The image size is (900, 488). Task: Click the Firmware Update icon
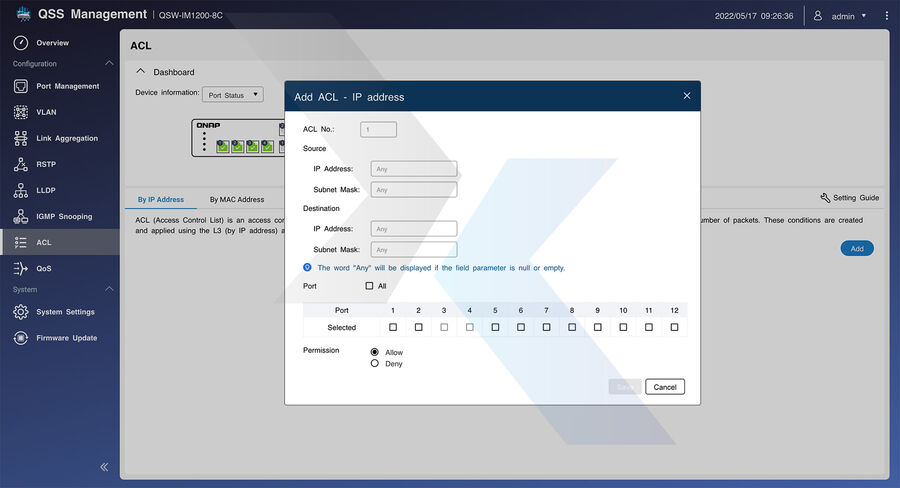(x=20, y=338)
